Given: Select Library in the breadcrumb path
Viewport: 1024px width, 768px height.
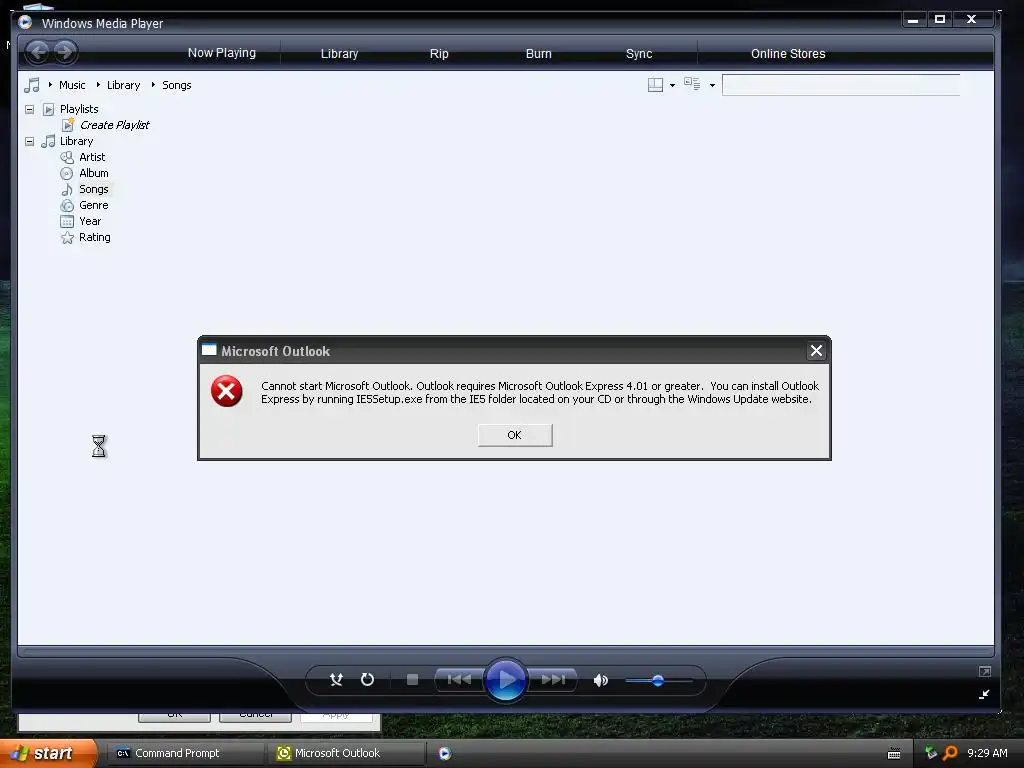Looking at the screenshot, I should coord(123,85).
